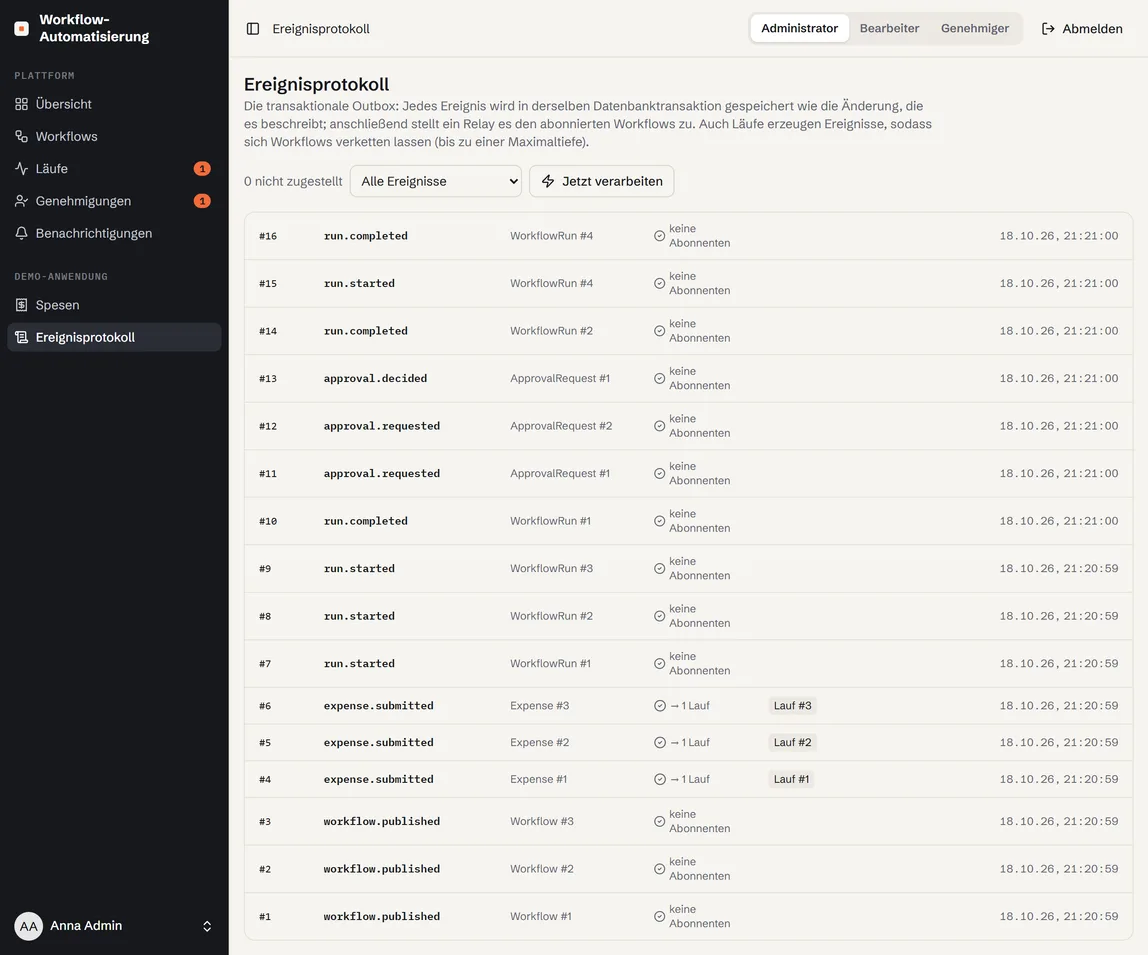
Task: Click approval.decided event name
Action: (375, 378)
